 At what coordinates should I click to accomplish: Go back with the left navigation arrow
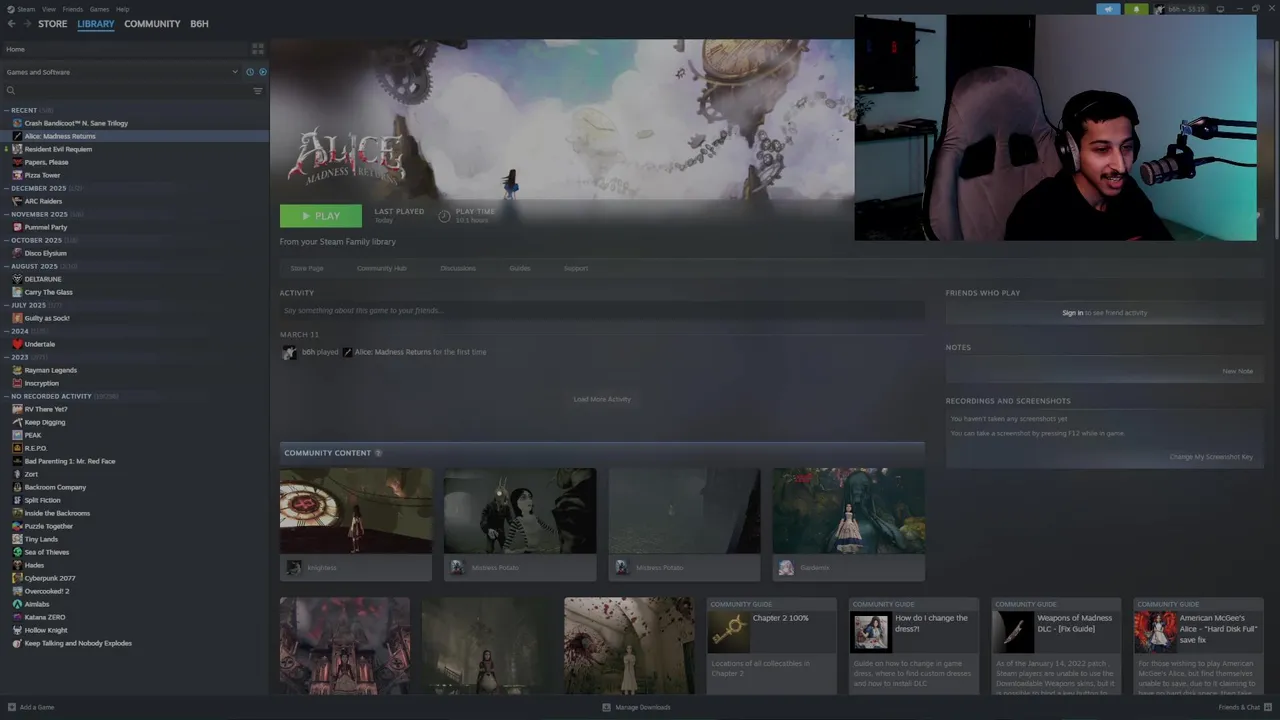(x=12, y=24)
